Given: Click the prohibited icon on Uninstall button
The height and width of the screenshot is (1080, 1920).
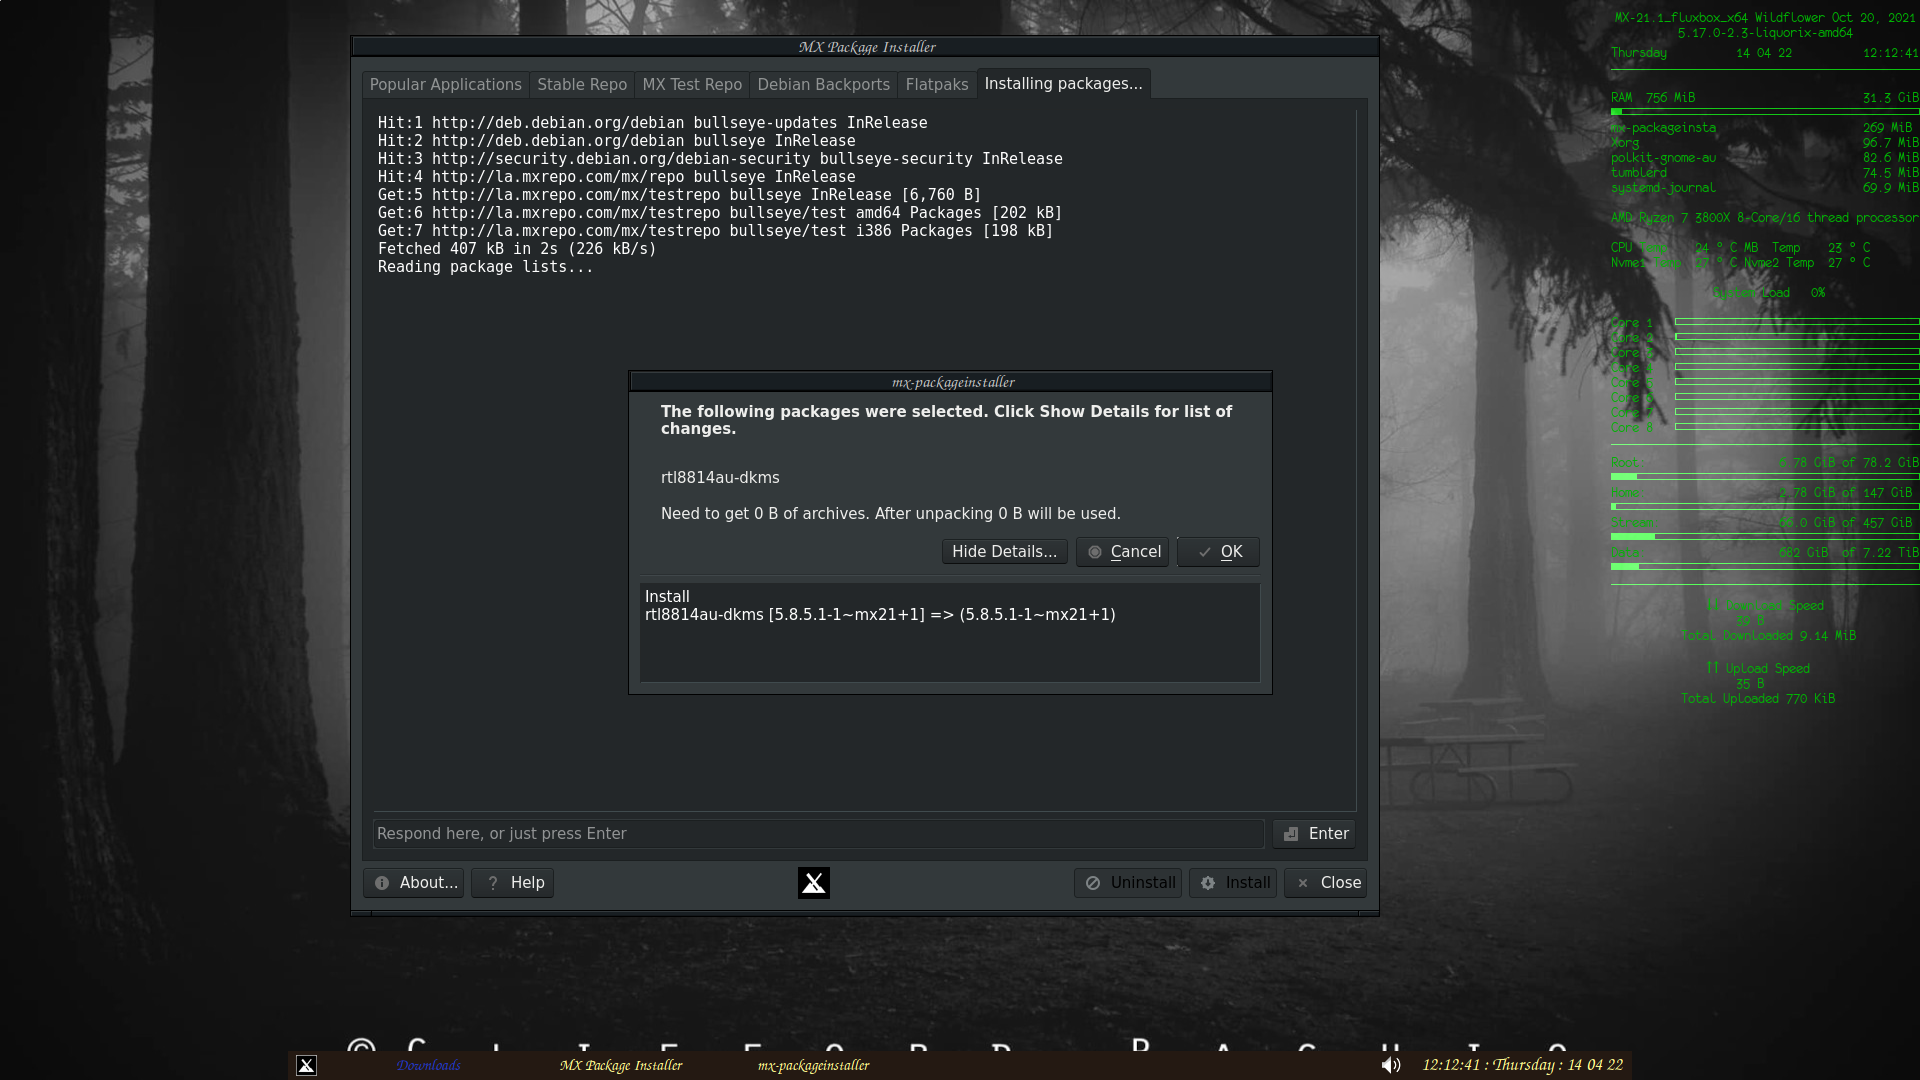Looking at the screenshot, I should click(1093, 883).
